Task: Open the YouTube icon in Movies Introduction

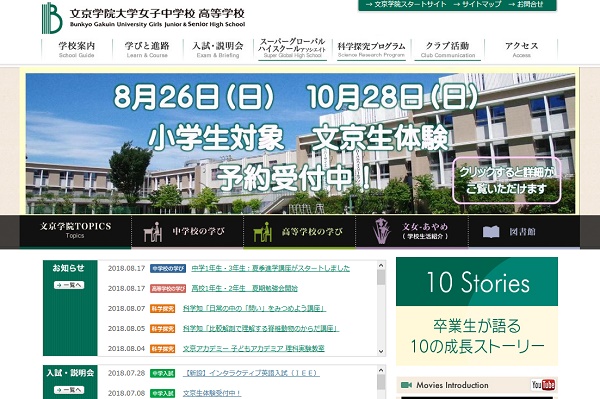Action: coord(543,384)
